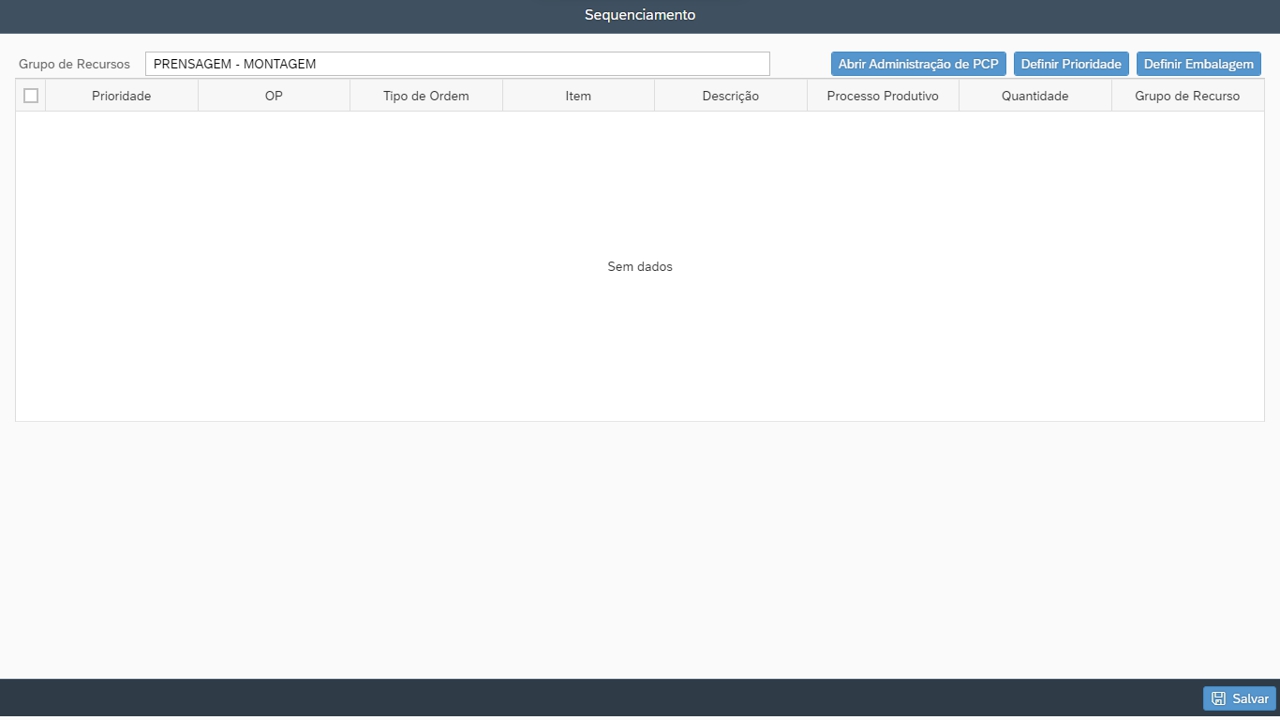Toggle the select-all rows checkbox

coord(31,96)
